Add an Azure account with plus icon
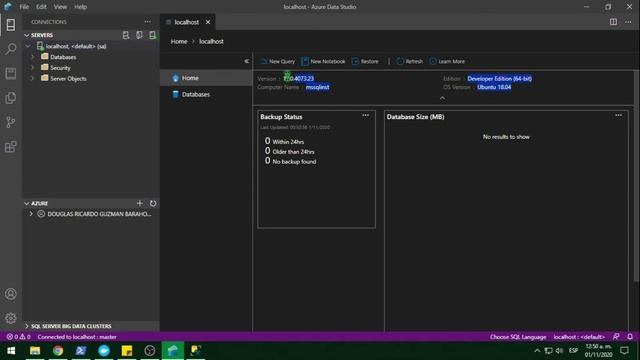Screen dimensions: 640x360 140,203
